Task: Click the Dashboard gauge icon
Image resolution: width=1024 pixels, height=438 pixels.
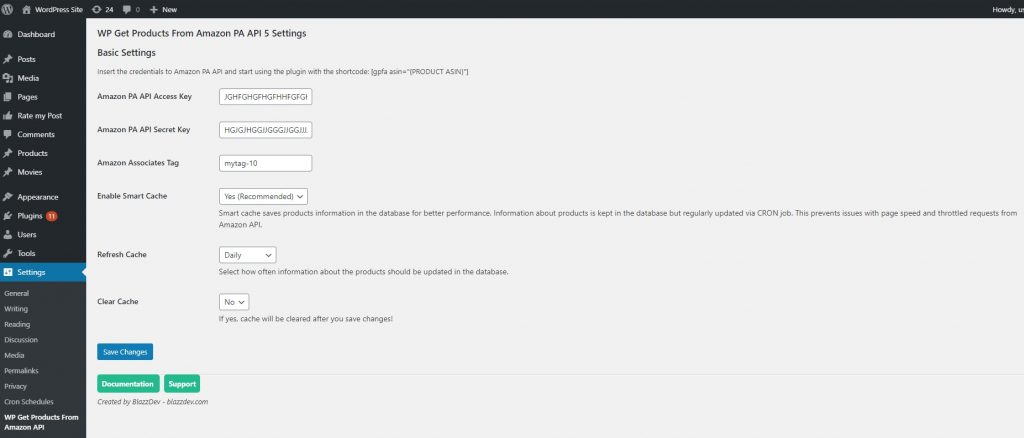Action: coord(8,35)
